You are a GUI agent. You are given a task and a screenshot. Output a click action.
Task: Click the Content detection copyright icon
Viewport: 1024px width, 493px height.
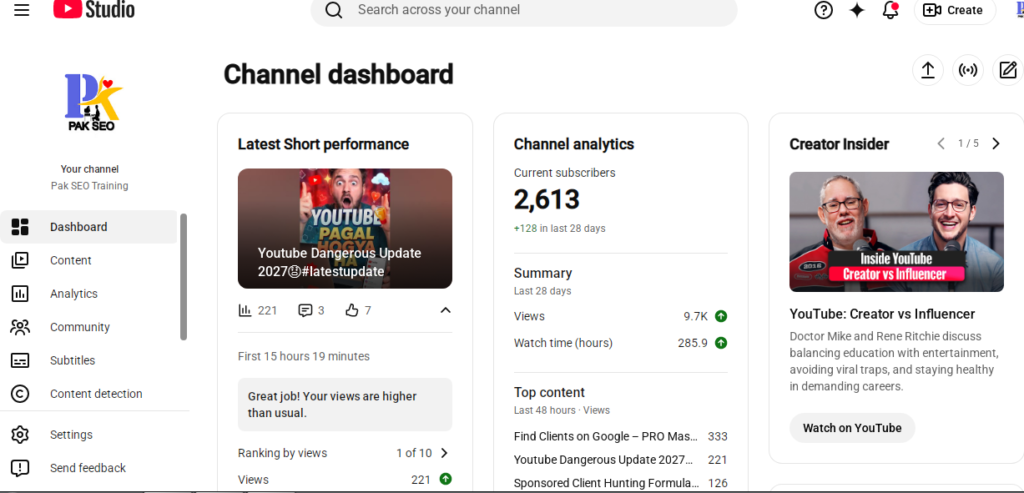[x=20, y=393]
